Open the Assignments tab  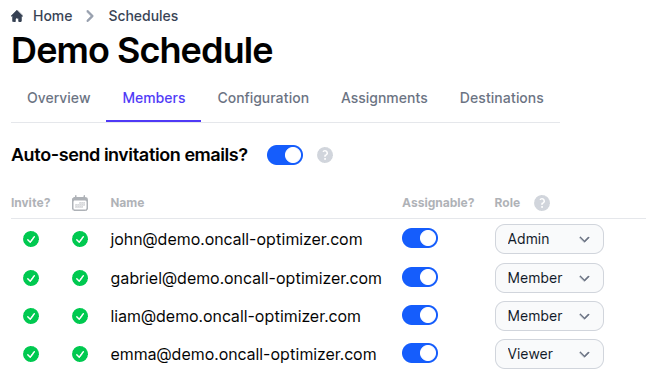pos(384,98)
